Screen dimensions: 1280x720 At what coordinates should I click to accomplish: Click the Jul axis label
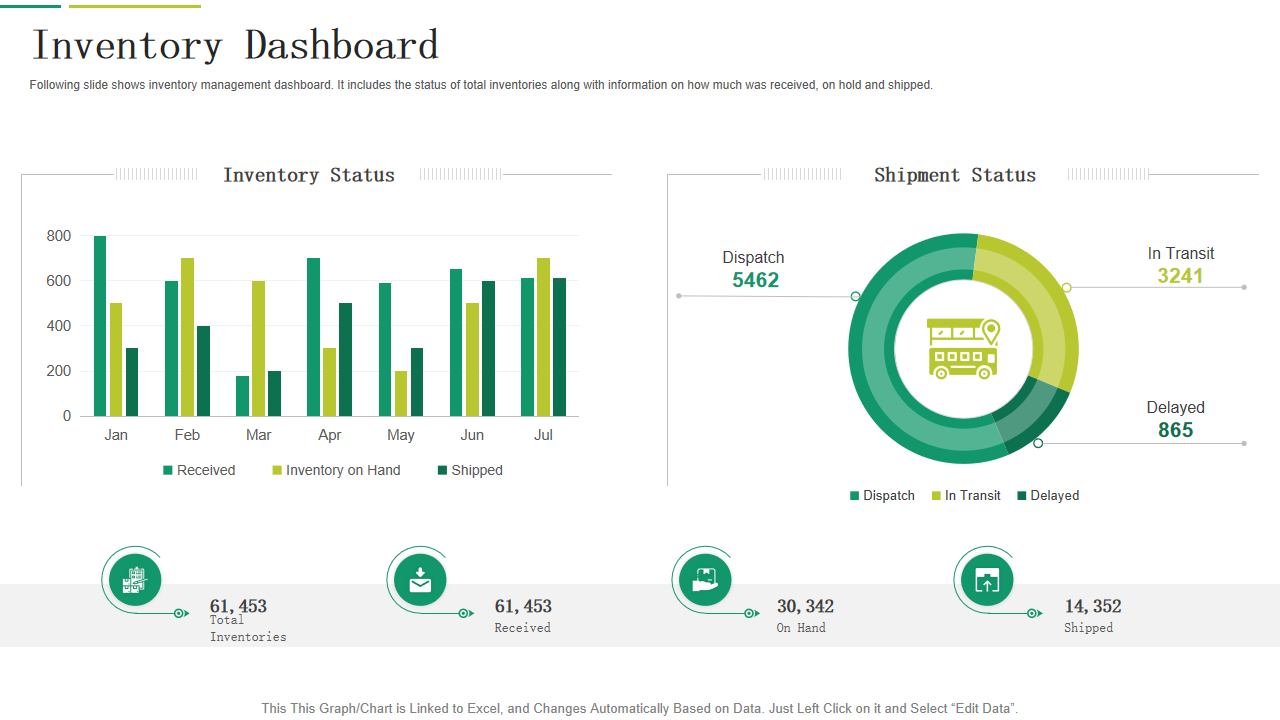pos(543,435)
